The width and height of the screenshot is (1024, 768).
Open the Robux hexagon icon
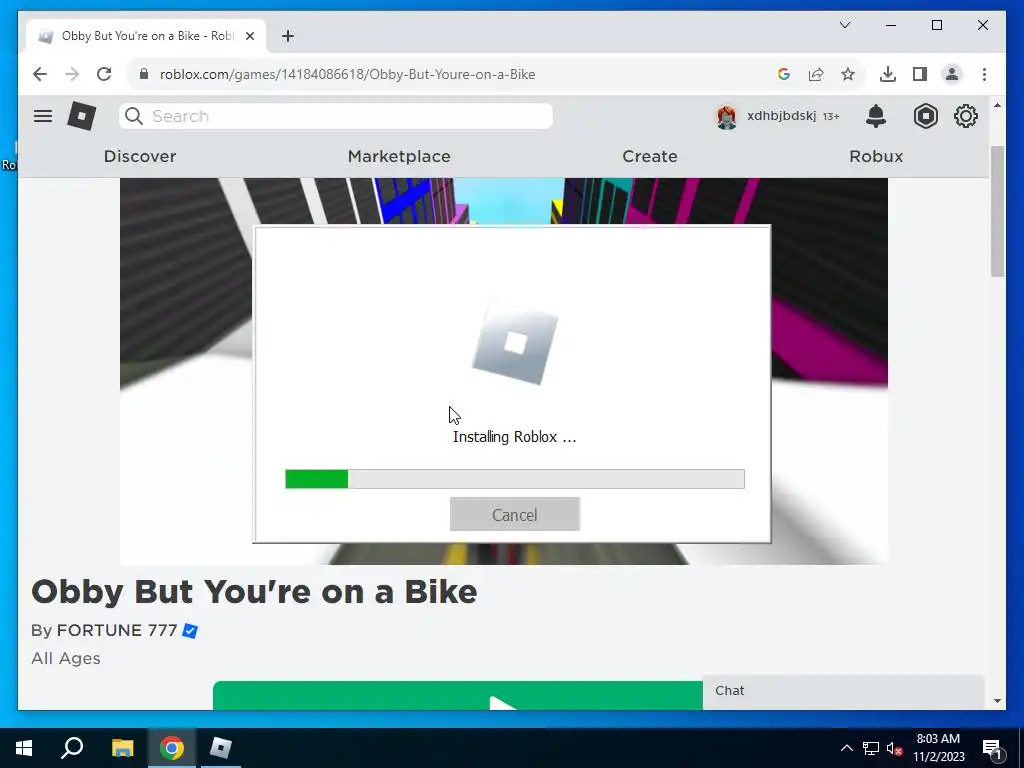pos(925,116)
